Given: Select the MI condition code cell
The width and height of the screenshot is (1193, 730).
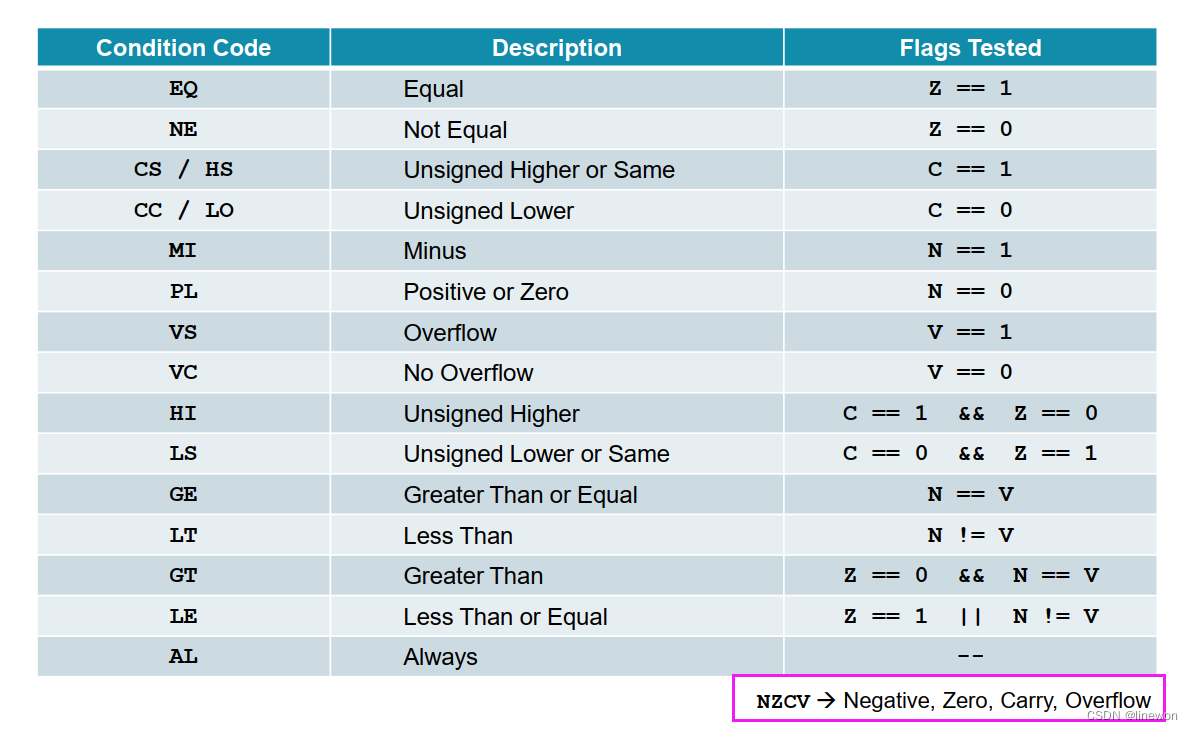Looking at the screenshot, I should coord(183,251).
